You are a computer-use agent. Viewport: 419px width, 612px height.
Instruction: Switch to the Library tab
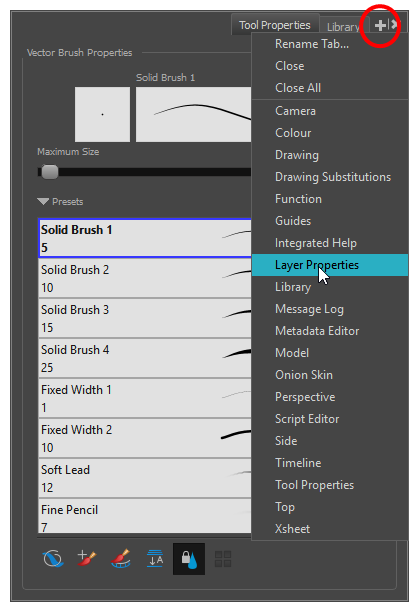[x=343, y=27]
